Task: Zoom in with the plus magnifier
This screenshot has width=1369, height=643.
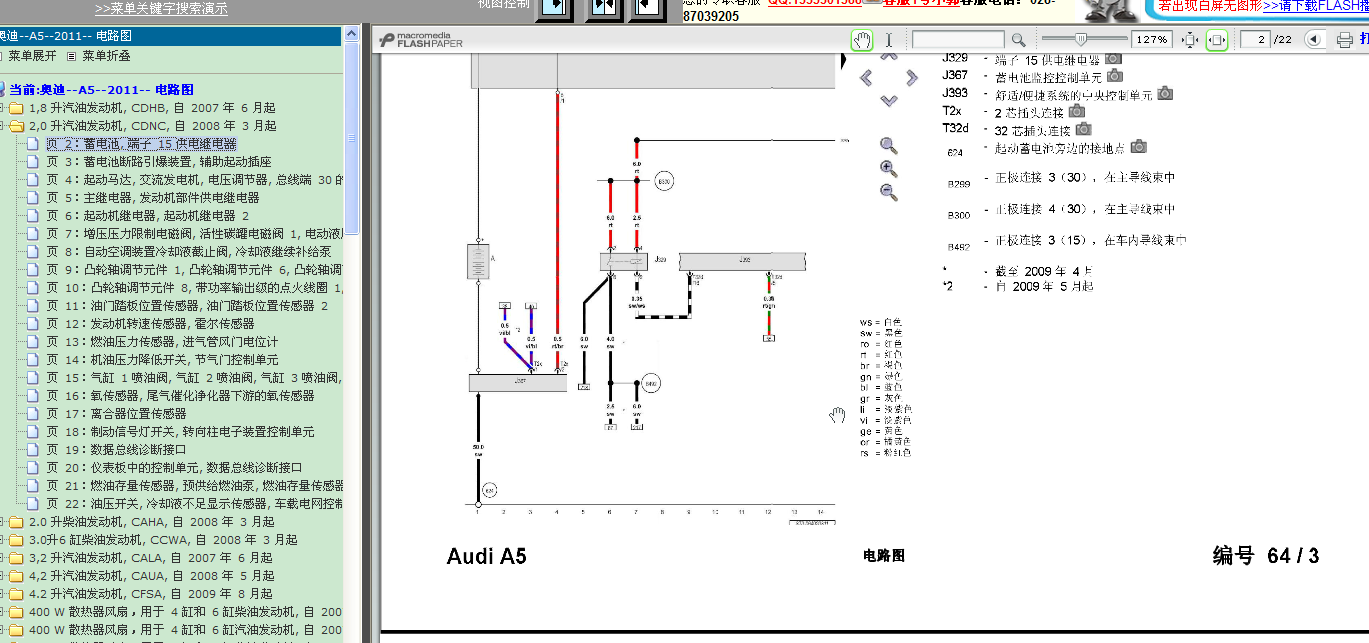Action: pos(888,169)
